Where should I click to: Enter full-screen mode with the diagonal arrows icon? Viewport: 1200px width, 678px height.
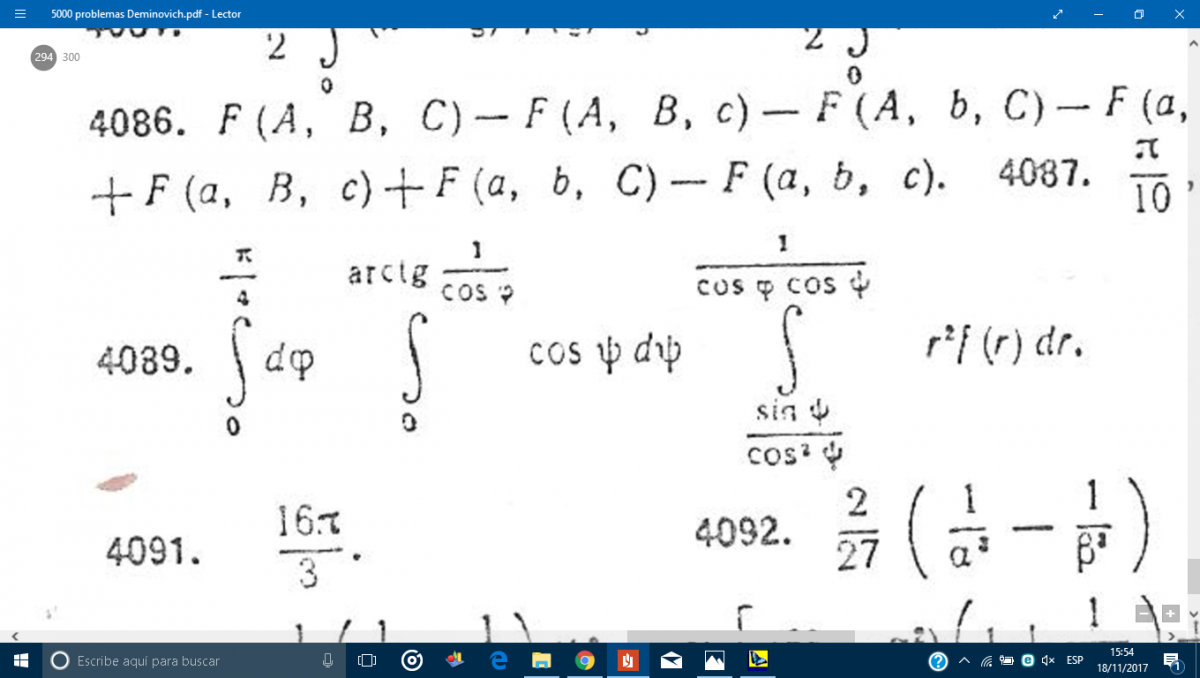tap(1058, 14)
